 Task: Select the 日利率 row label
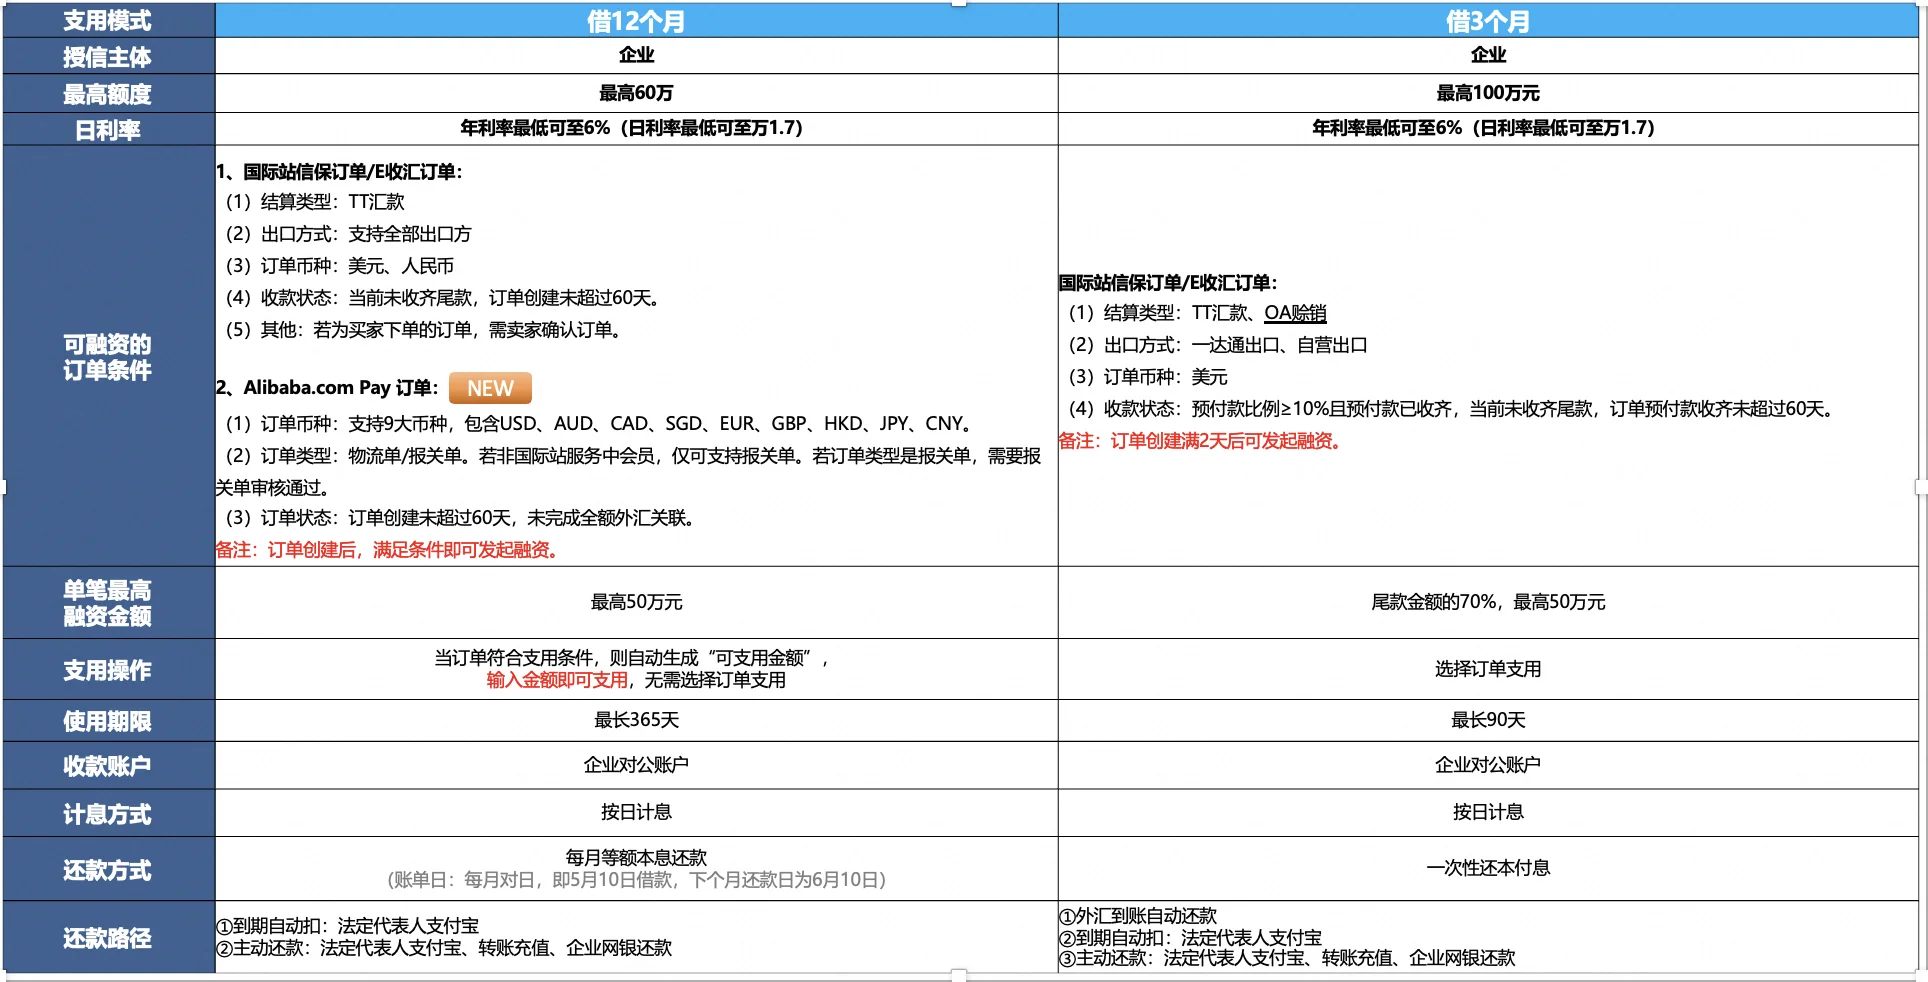coord(108,129)
